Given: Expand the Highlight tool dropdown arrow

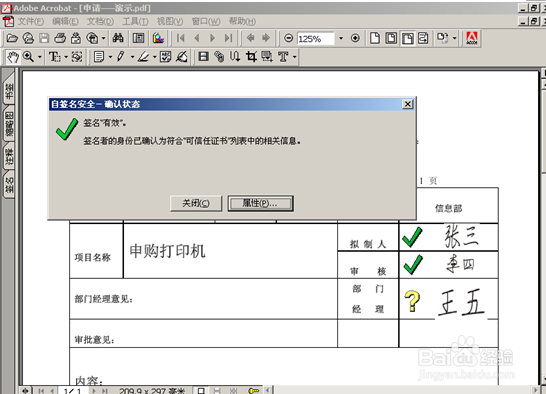Looking at the screenshot, I should [154, 57].
